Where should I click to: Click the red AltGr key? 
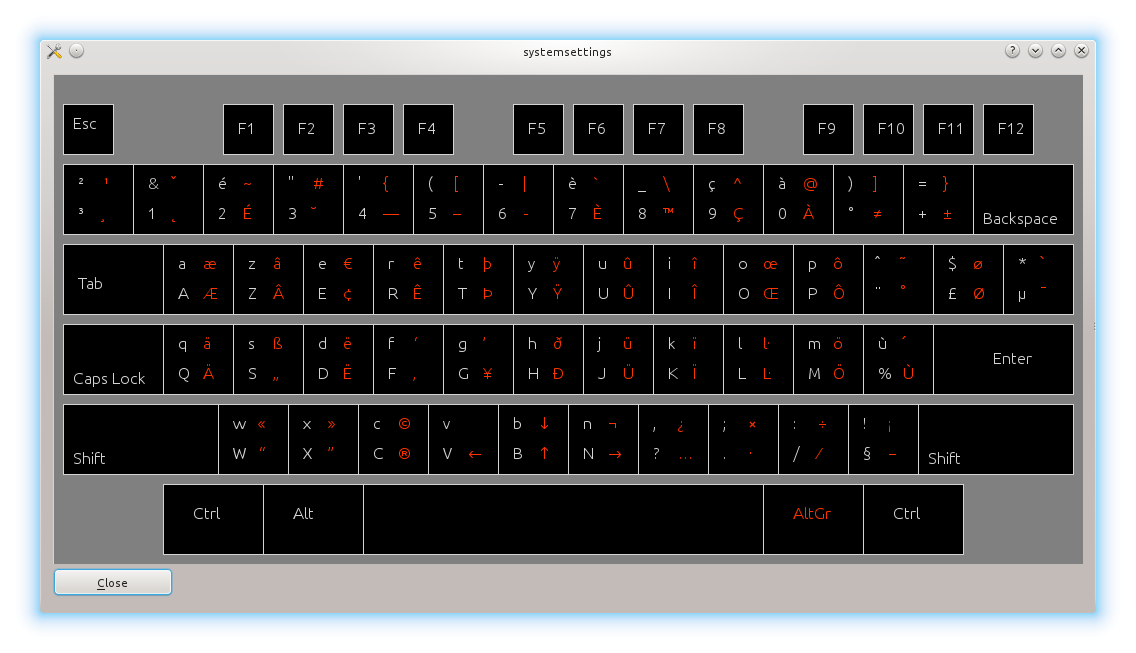[812, 519]
